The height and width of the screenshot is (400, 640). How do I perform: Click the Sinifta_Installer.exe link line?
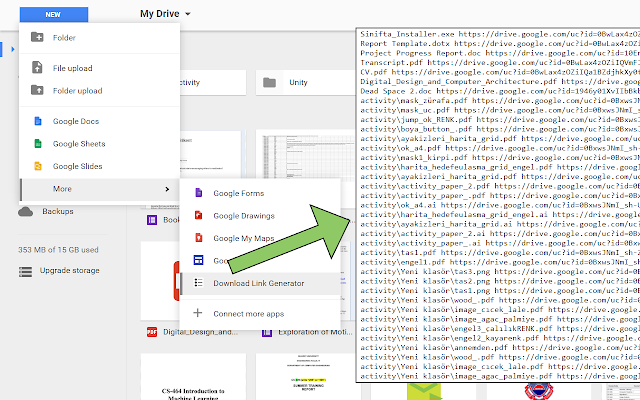(x=500, y=34)
